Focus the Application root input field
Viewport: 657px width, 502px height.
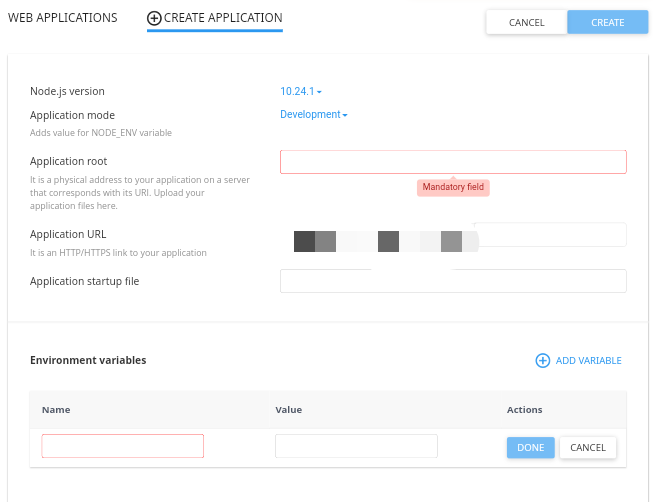[453, 162]
